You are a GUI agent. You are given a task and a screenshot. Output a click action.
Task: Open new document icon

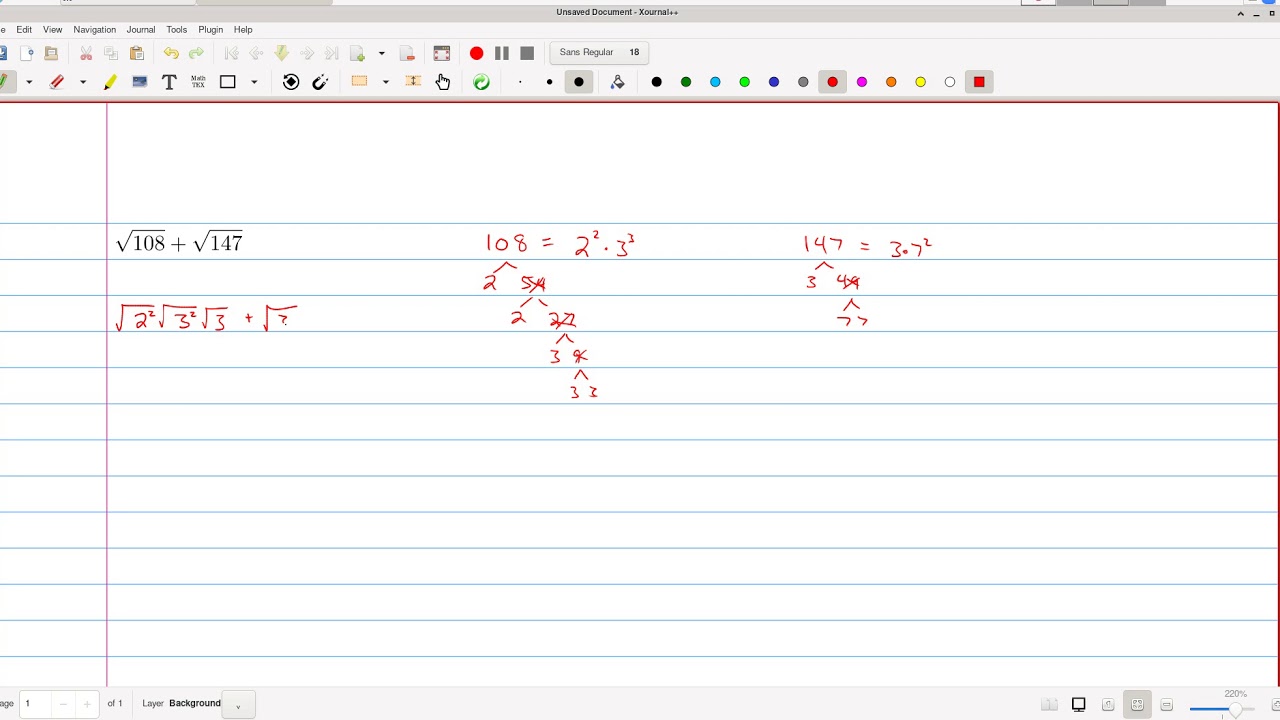[27, 53]
